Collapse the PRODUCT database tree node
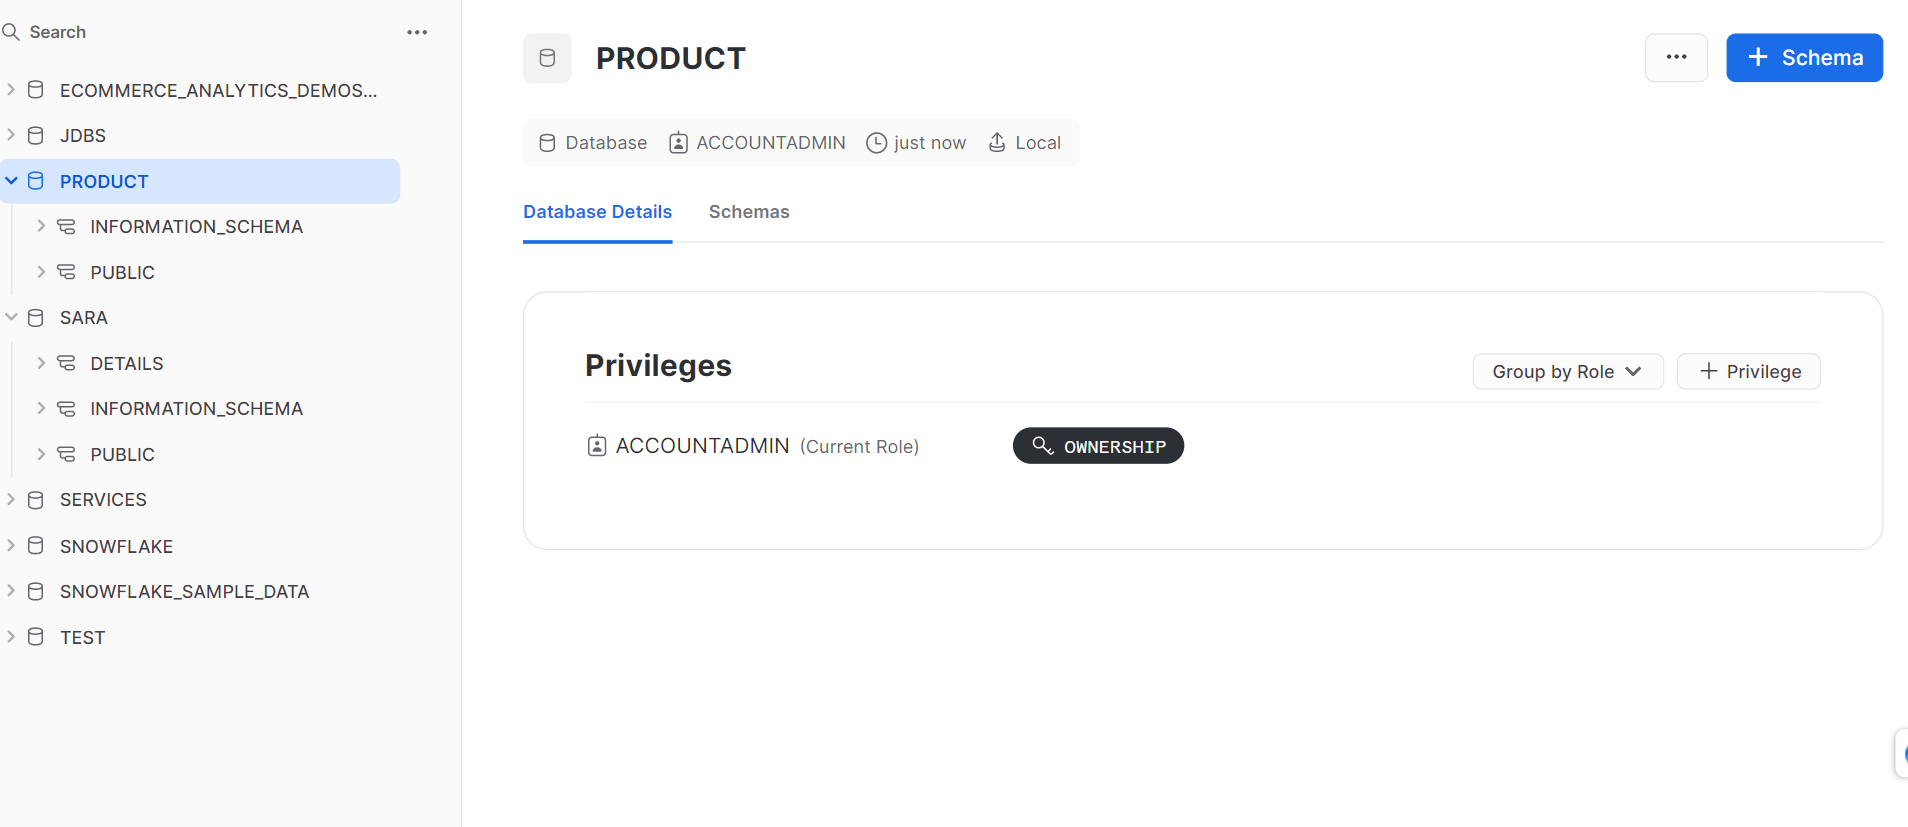Image resolution: width=1908 pixels, height=827 pixels. pos(12,181)
